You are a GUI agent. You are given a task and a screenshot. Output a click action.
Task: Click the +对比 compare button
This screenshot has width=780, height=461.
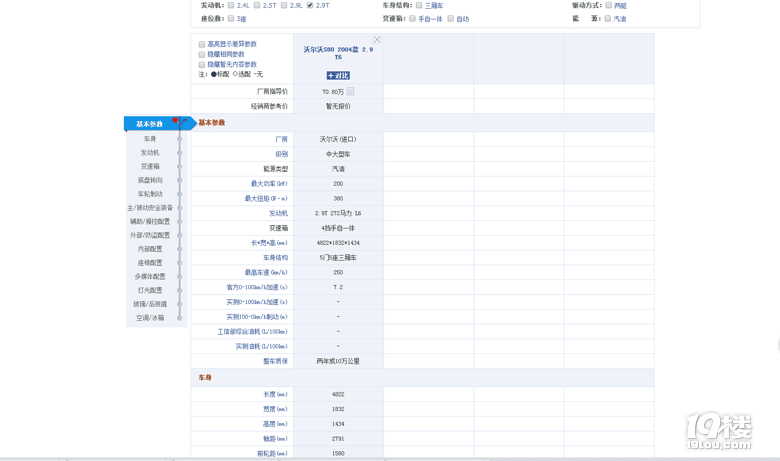[338, 76]
